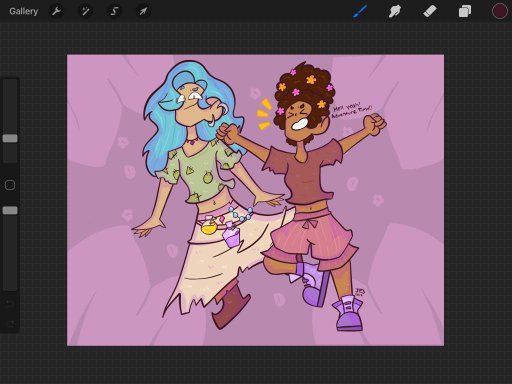This screenshot has width=512, height=384.
Task: Open the Layers panel
Action: tap(465, 11)
